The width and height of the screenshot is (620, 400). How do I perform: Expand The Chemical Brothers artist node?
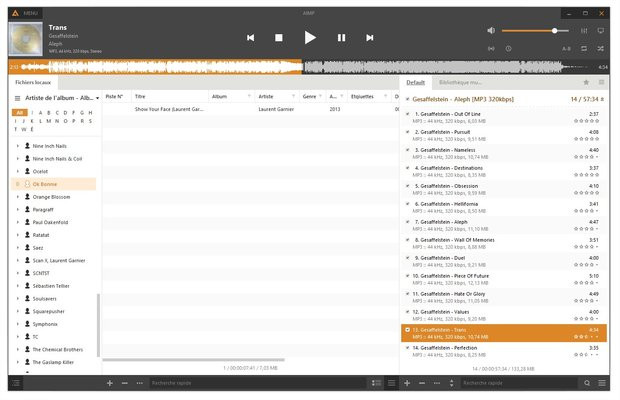pyautogui.click(x=17, y=349)
